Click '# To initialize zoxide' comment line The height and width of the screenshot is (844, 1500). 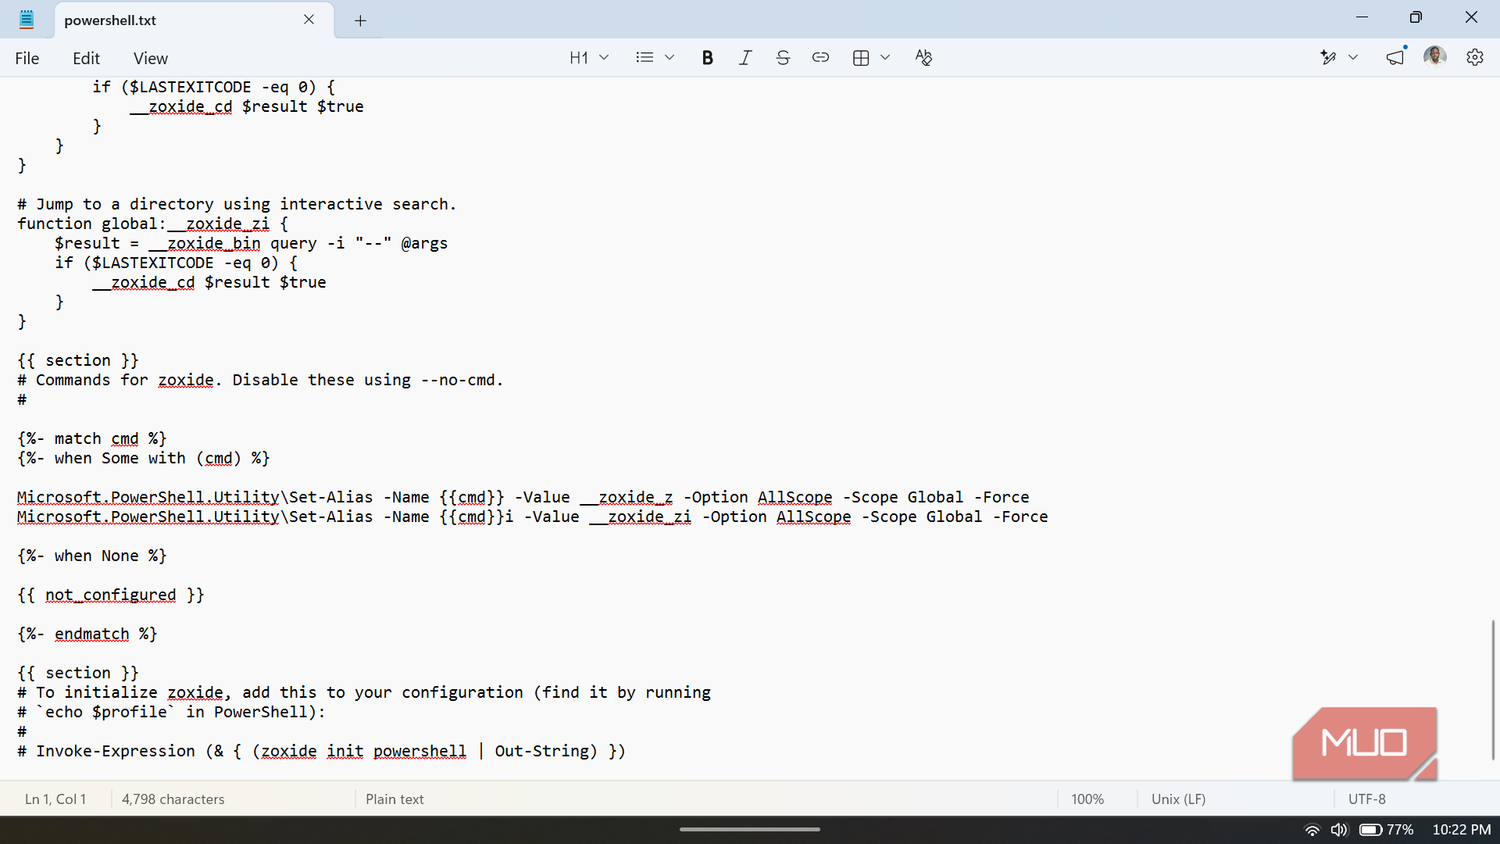coord(364,692)
